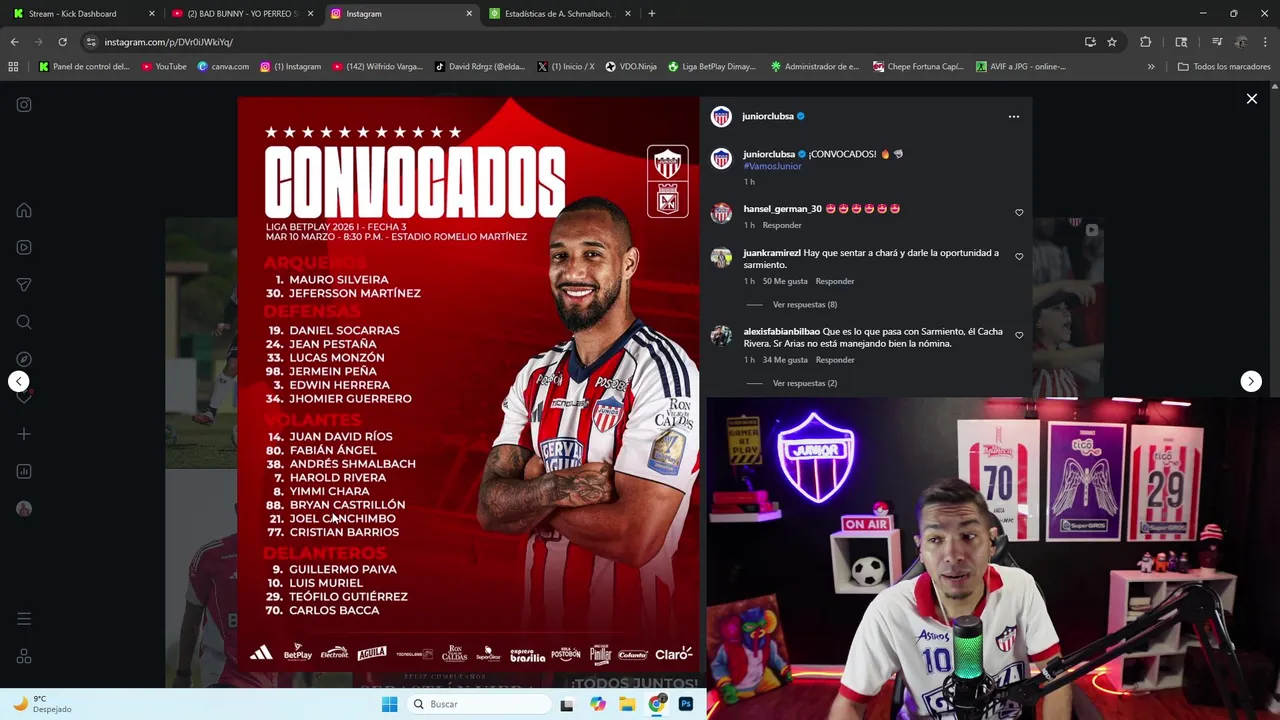Image resolution: width=1280 pixels, height=720 pixels.
Task: Open the three-dot post options menu
Action: coord(1014,116)
